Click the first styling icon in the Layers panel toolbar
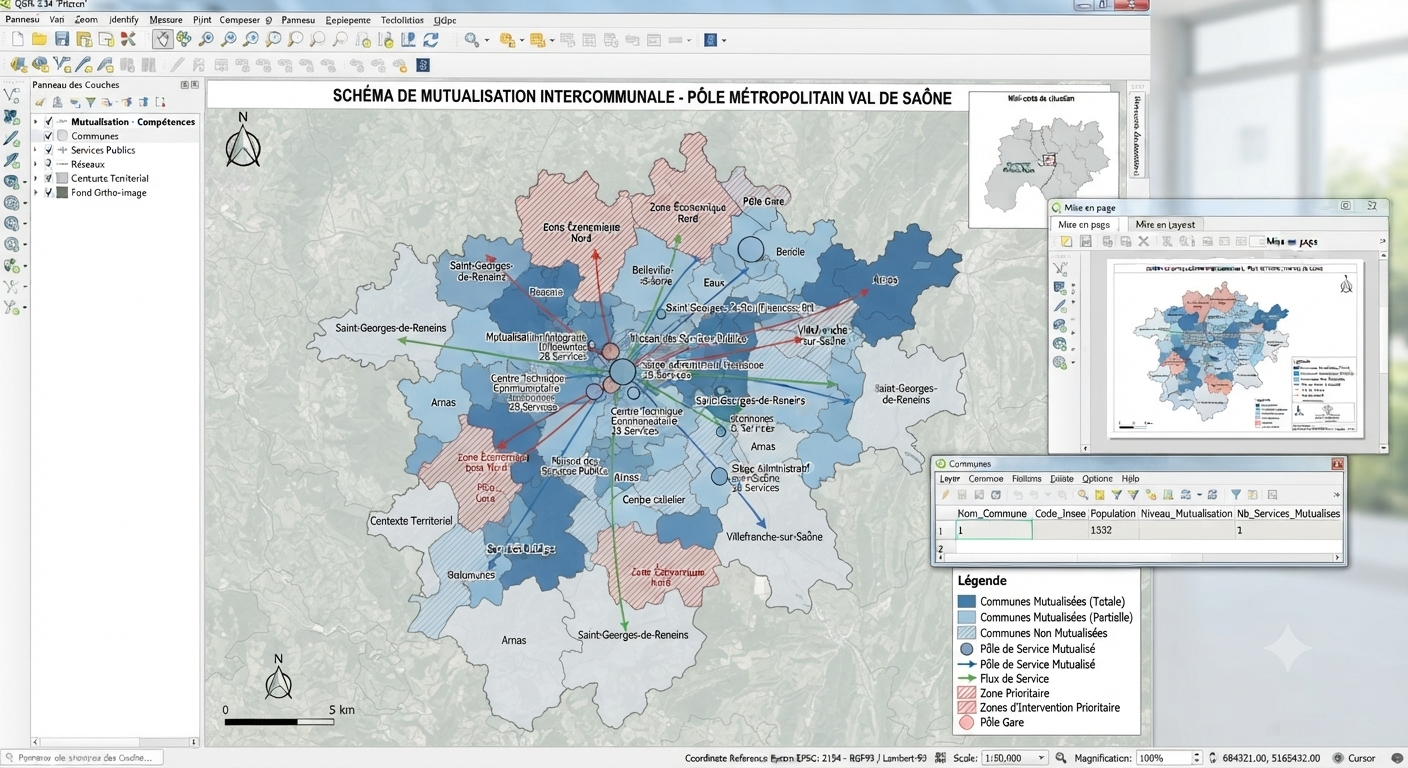This screenshot has width=1408, height=768. [x=40, y=102]
